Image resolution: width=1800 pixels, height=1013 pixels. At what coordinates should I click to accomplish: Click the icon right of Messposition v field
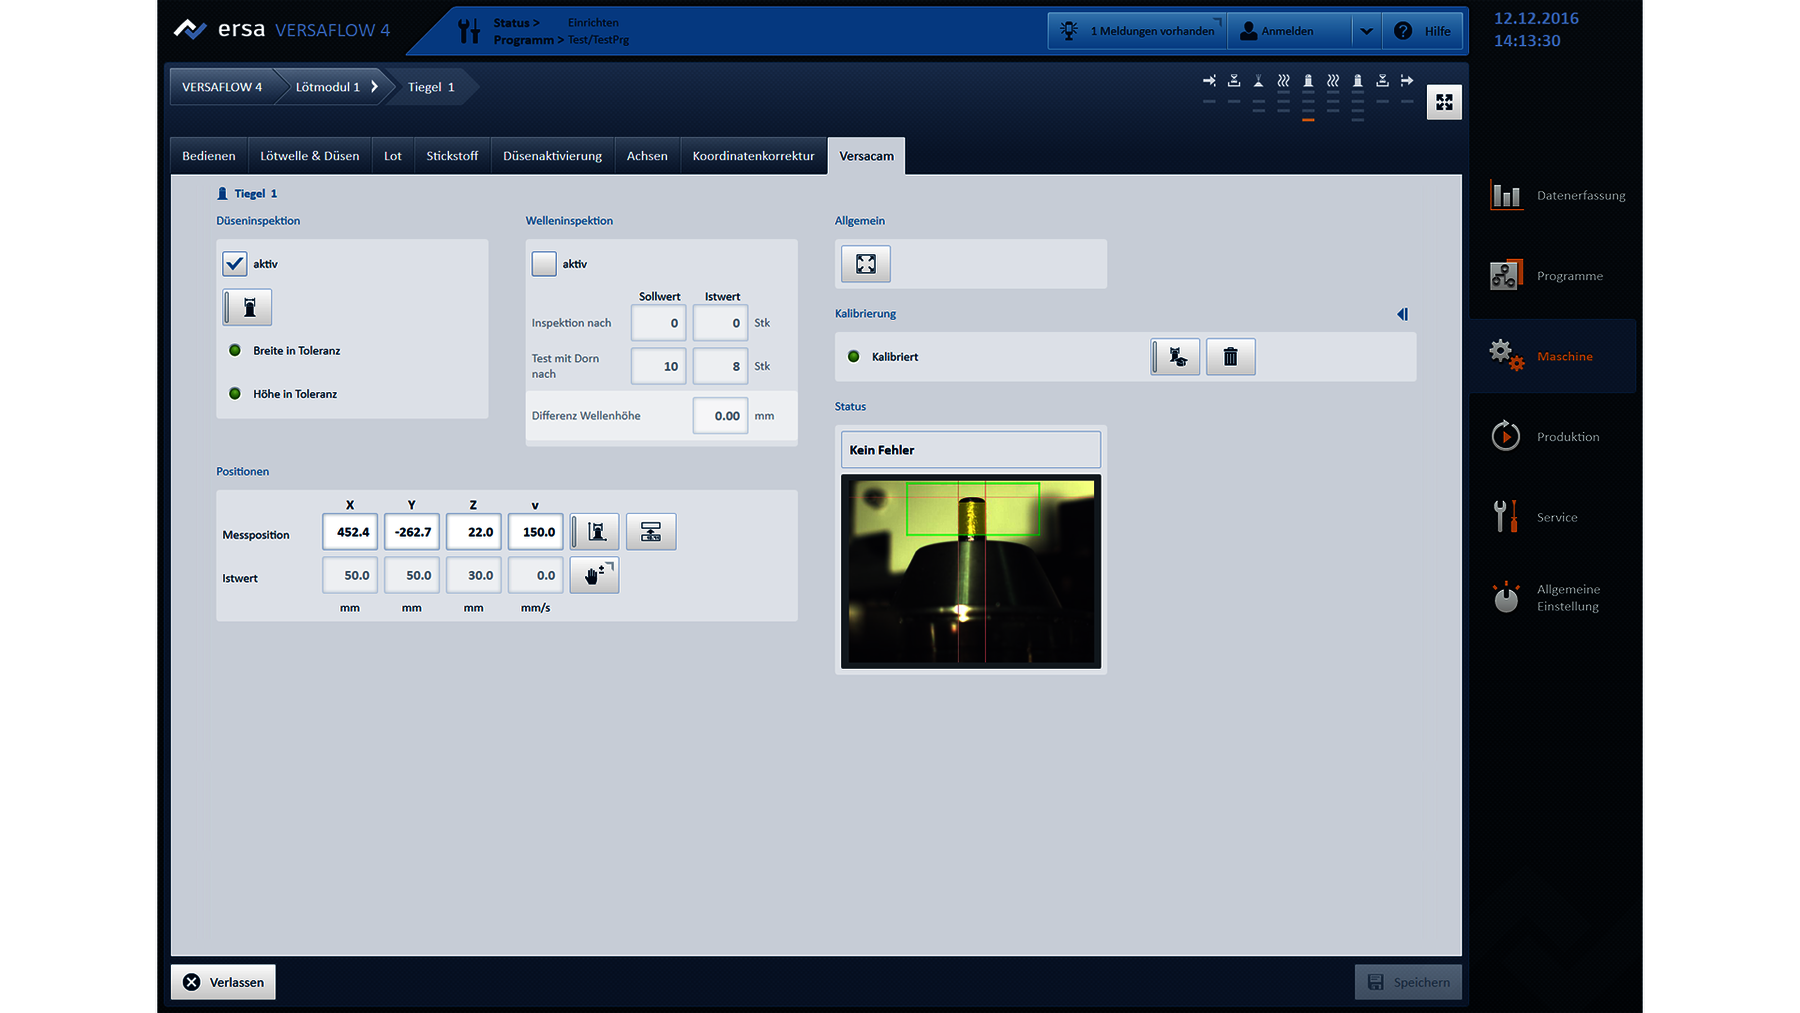(596, 532)
